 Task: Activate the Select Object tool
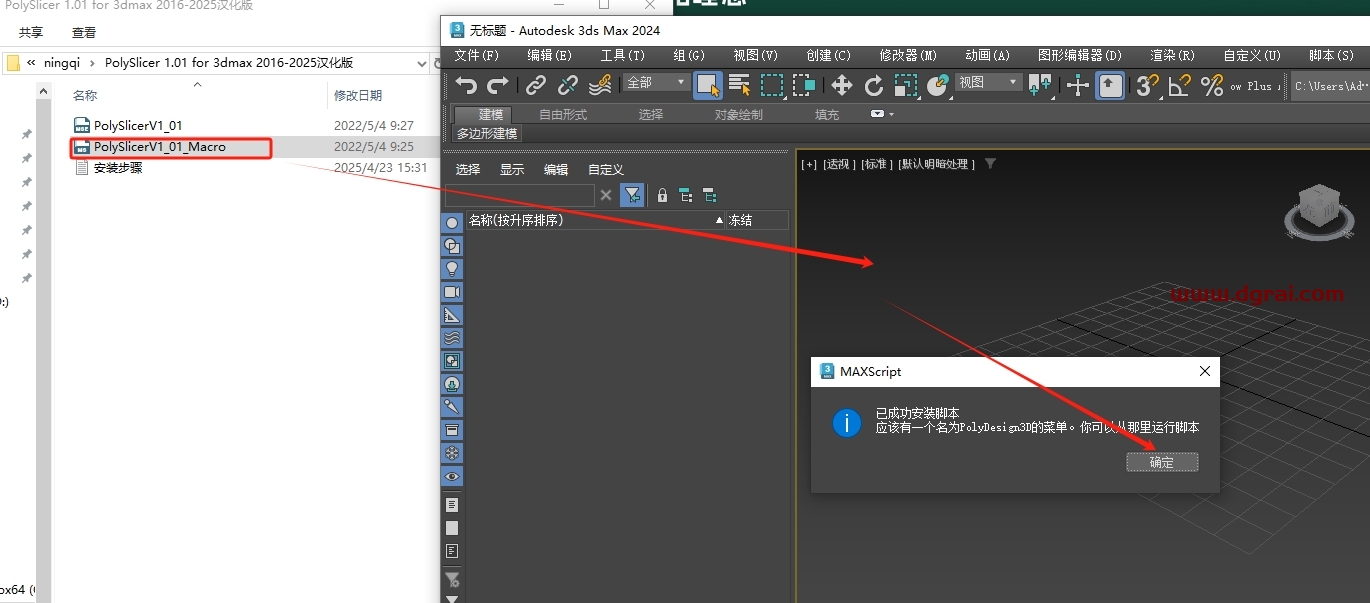point(708,85)
